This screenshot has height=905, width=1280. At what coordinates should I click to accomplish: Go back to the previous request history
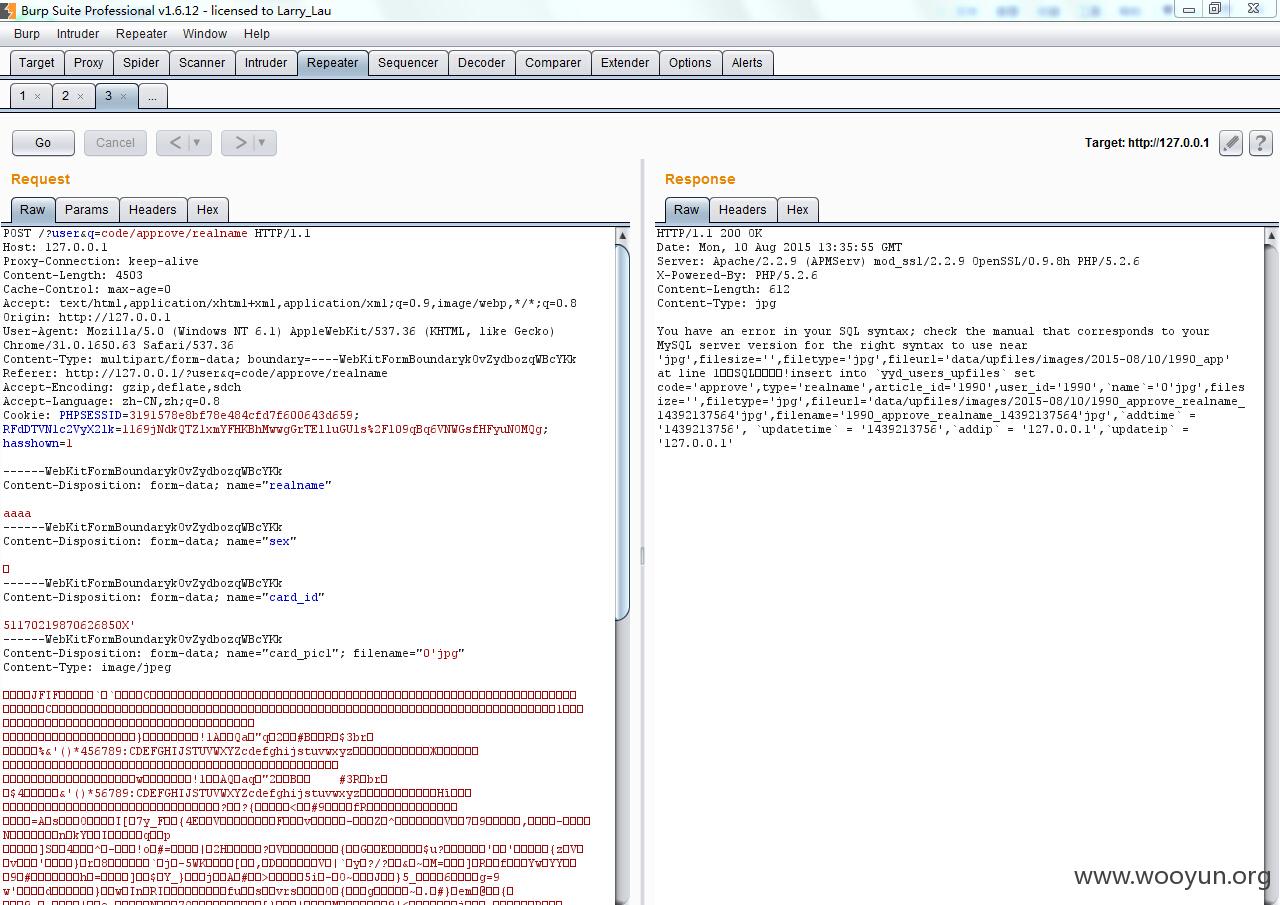(176, 143)
